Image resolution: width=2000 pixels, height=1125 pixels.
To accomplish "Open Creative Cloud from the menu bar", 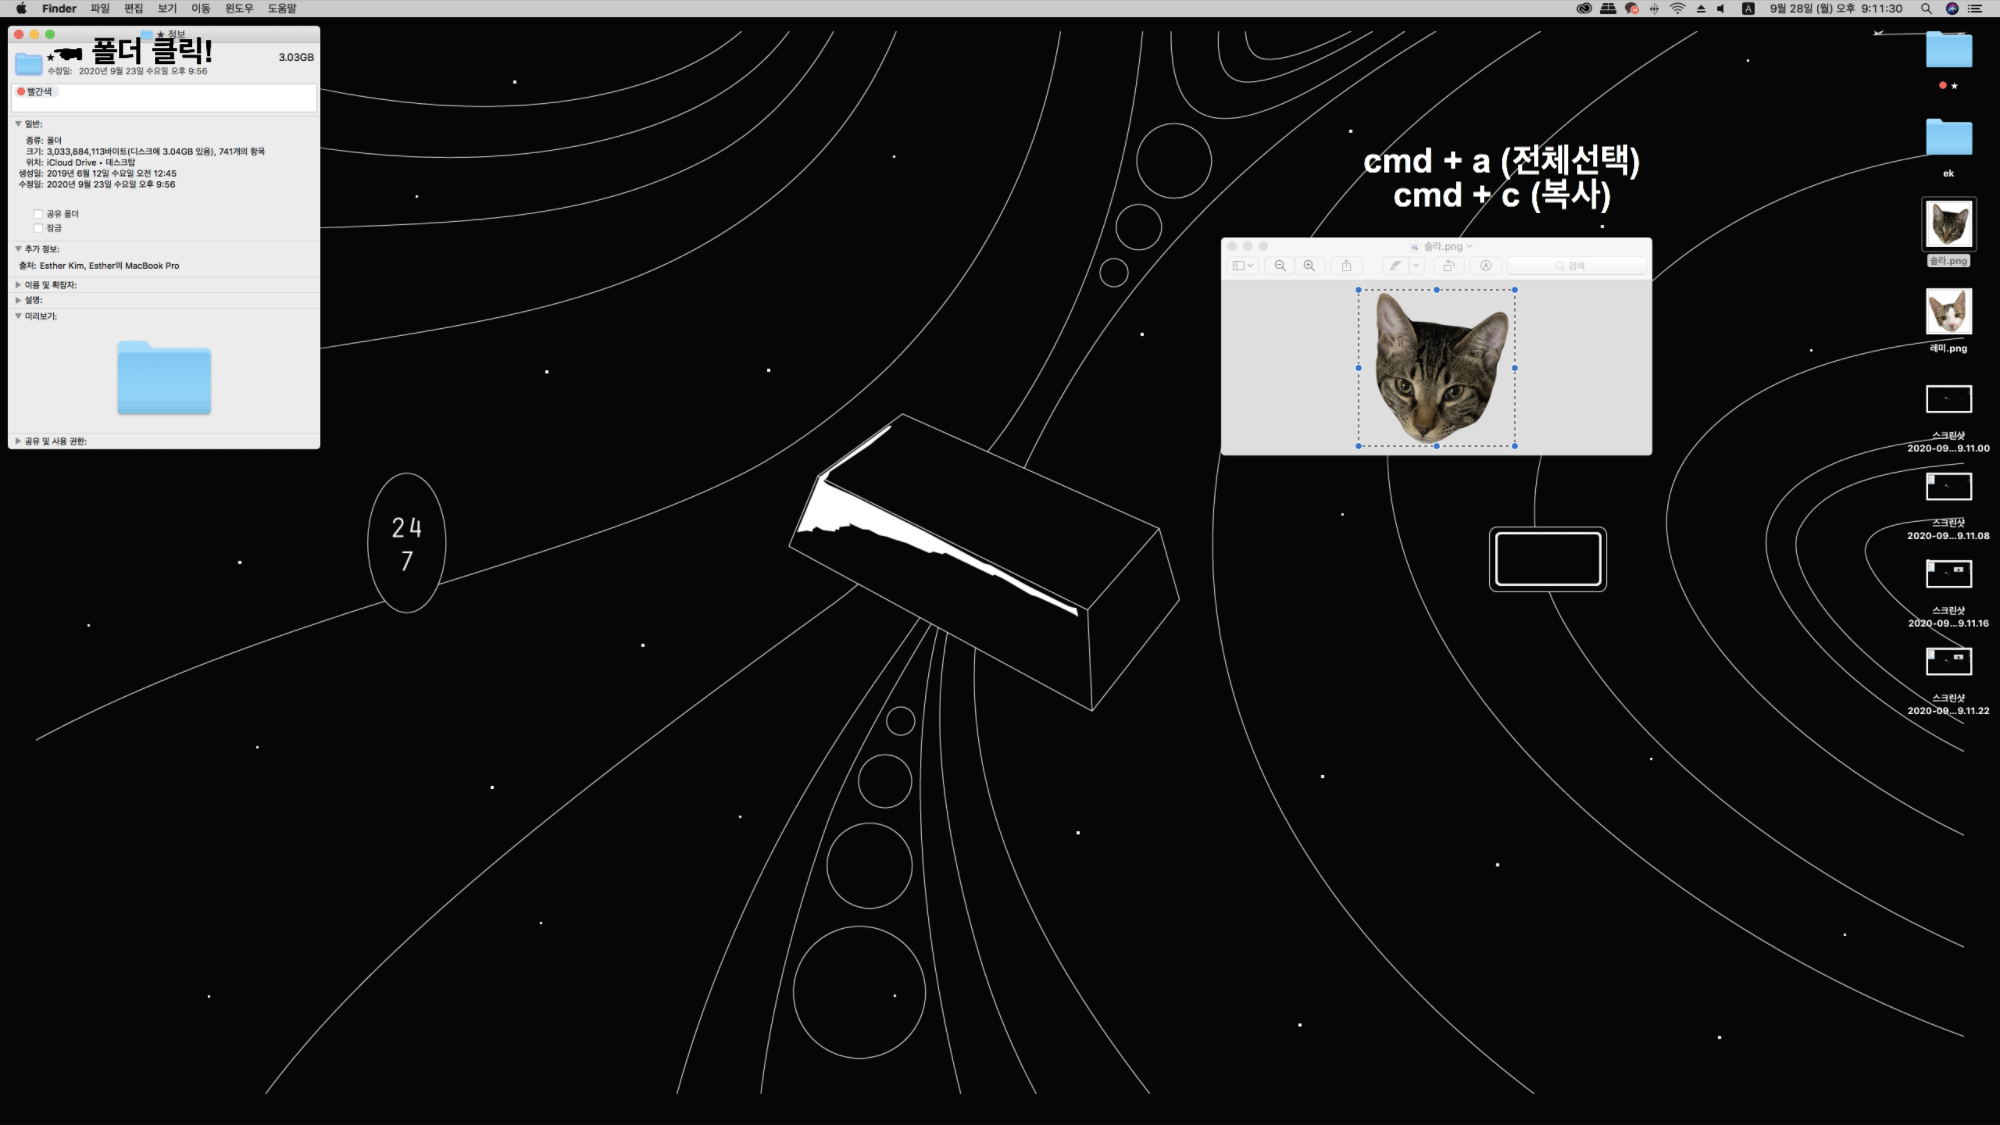I will pyautogui.click(x=1584, y=9).
